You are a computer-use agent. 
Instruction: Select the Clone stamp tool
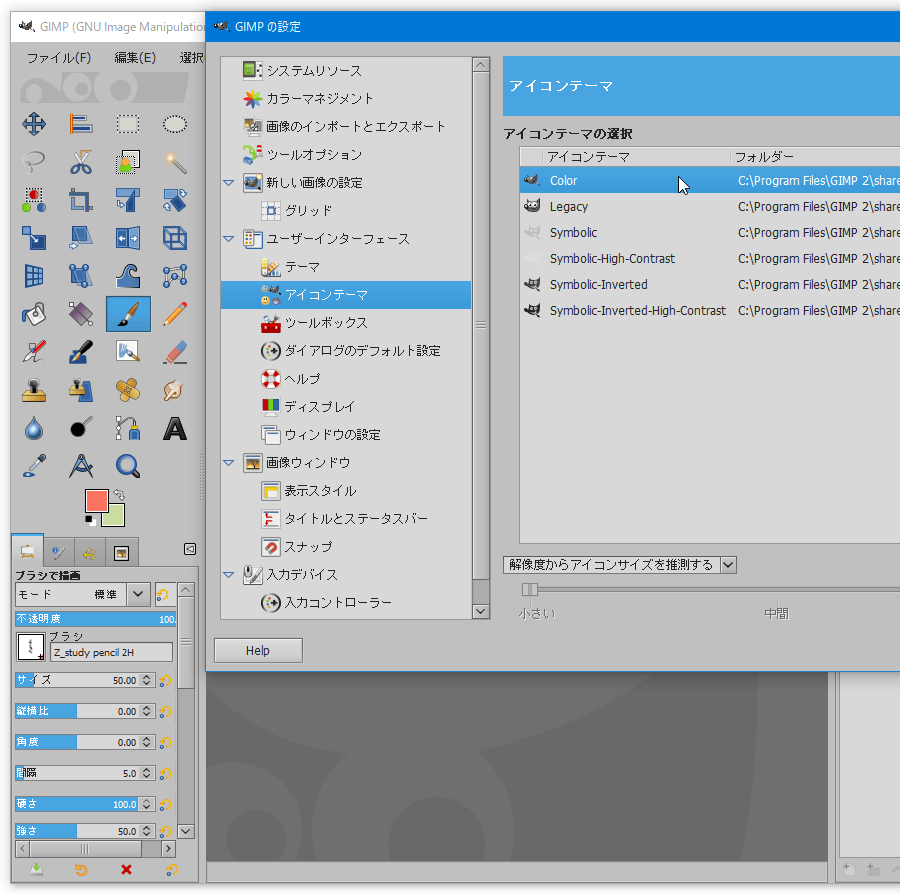pyautogui.click(x=34, y=390)
